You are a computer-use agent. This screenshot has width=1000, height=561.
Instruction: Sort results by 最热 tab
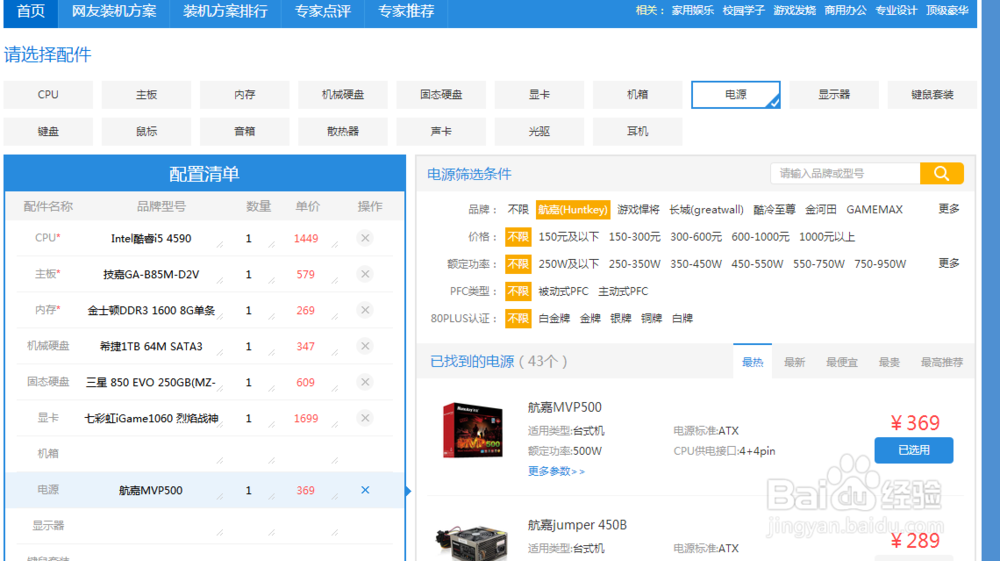click(x=753, y=361)
